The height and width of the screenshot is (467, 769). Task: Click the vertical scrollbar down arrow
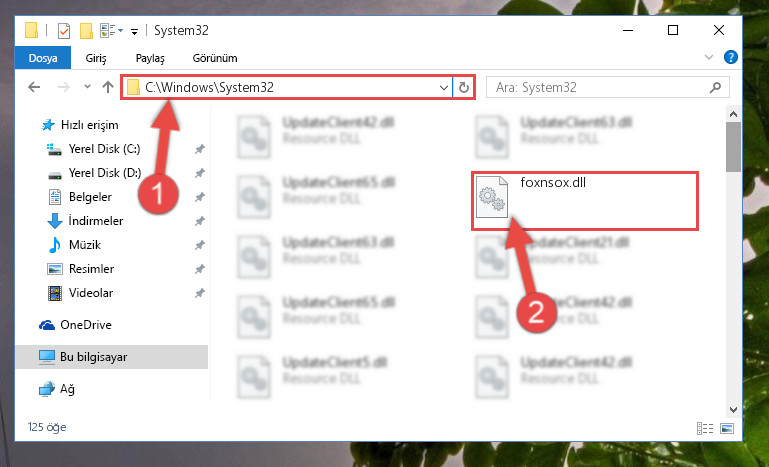tap(734, 410)
